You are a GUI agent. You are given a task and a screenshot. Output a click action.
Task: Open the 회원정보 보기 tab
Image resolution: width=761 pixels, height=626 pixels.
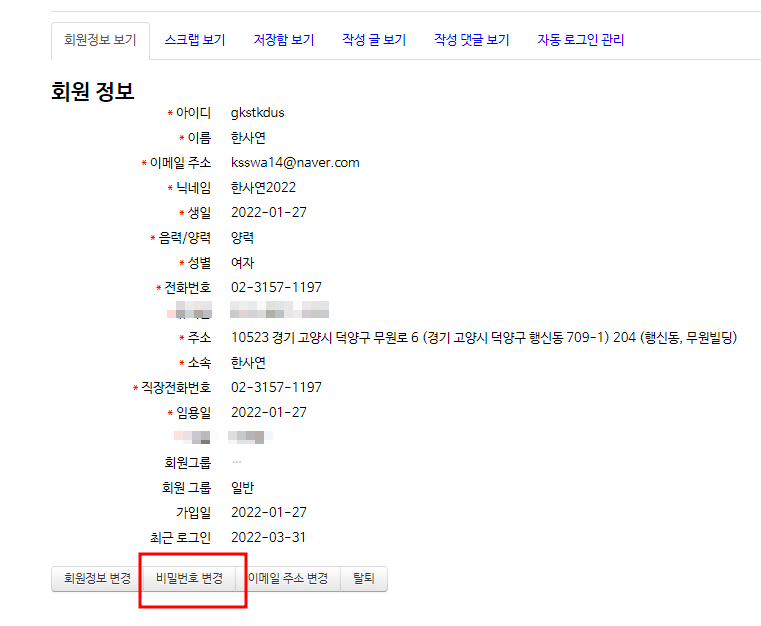[x=100, y=40]
